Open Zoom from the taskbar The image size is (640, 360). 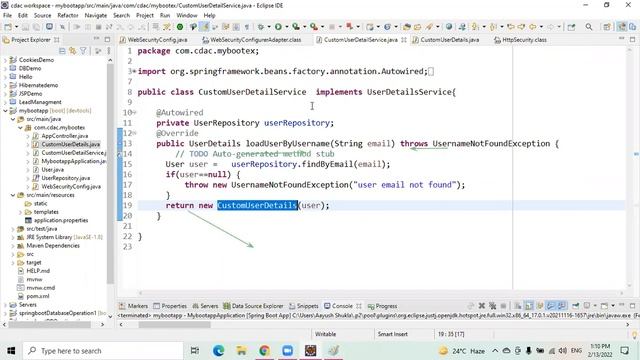287,351
